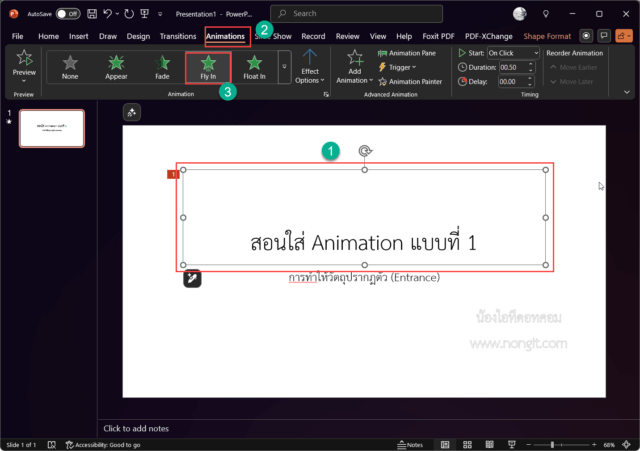Image resolution: width=640 pixels, height=451 pixels.
Task: Open the View tab
Action: [378, 36]
